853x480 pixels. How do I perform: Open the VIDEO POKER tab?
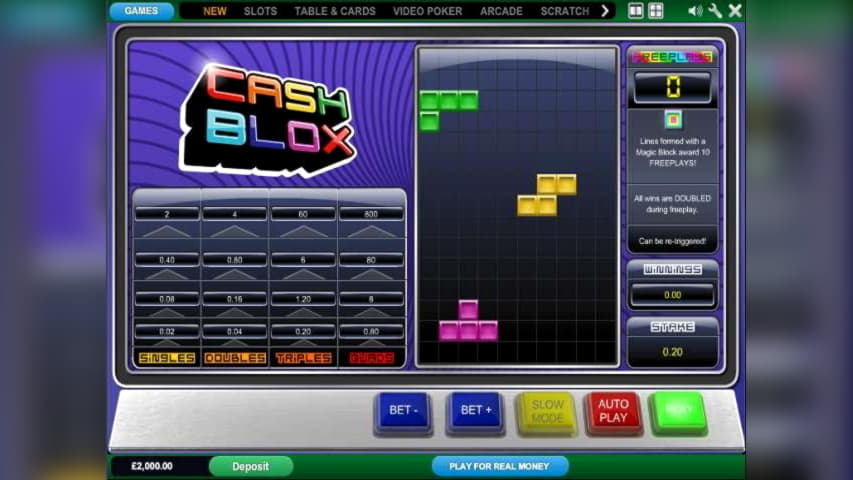(x=428, y=11)
